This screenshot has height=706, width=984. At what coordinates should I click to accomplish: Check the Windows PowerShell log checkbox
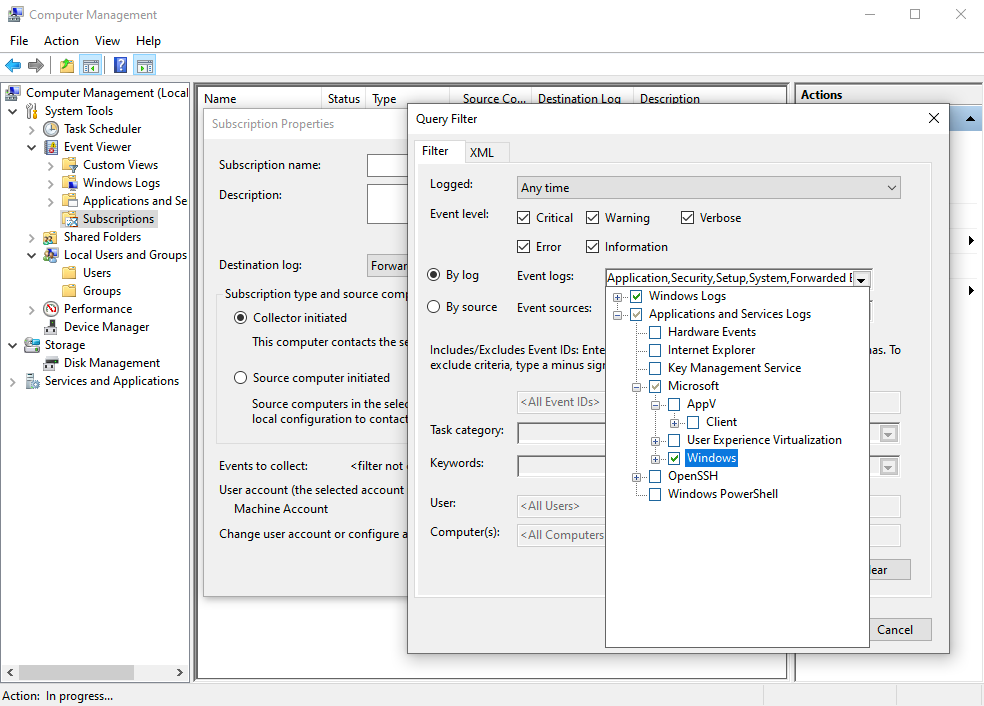coord(655,494)
